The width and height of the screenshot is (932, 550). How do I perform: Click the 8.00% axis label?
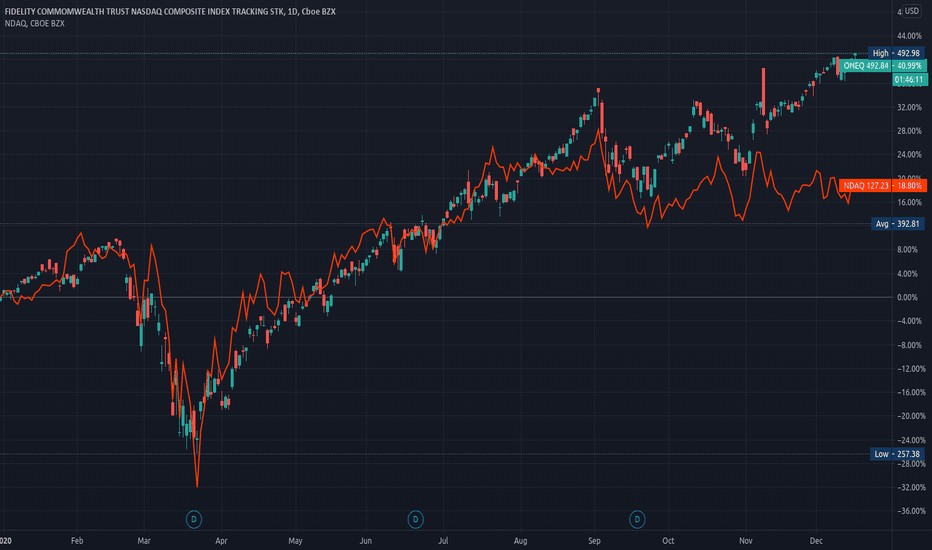coord(907,250)
